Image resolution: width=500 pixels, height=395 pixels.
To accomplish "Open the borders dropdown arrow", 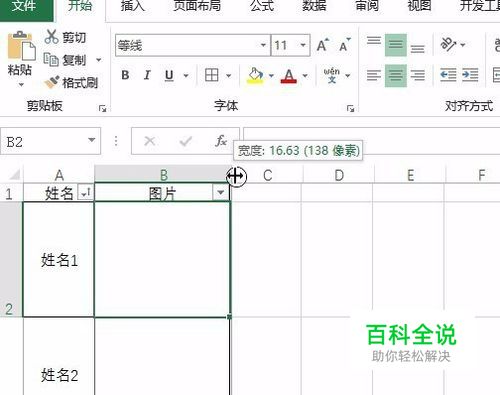I will click(229, 76).
